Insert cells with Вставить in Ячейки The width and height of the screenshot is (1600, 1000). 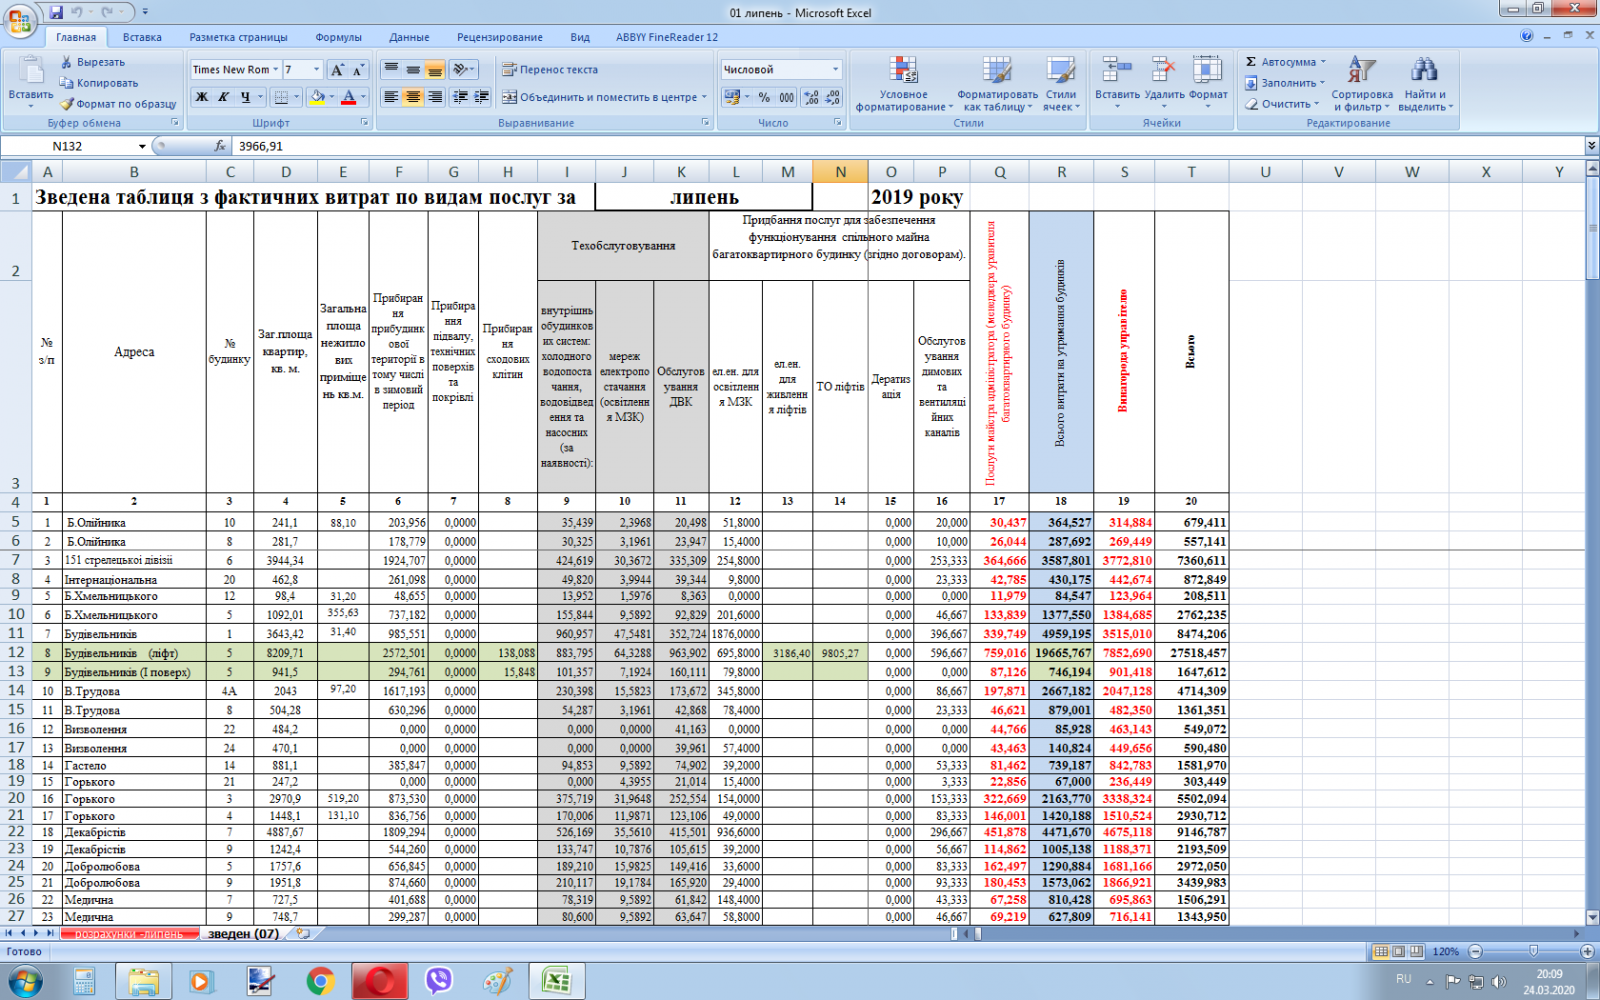click(x=1116, y=84)
